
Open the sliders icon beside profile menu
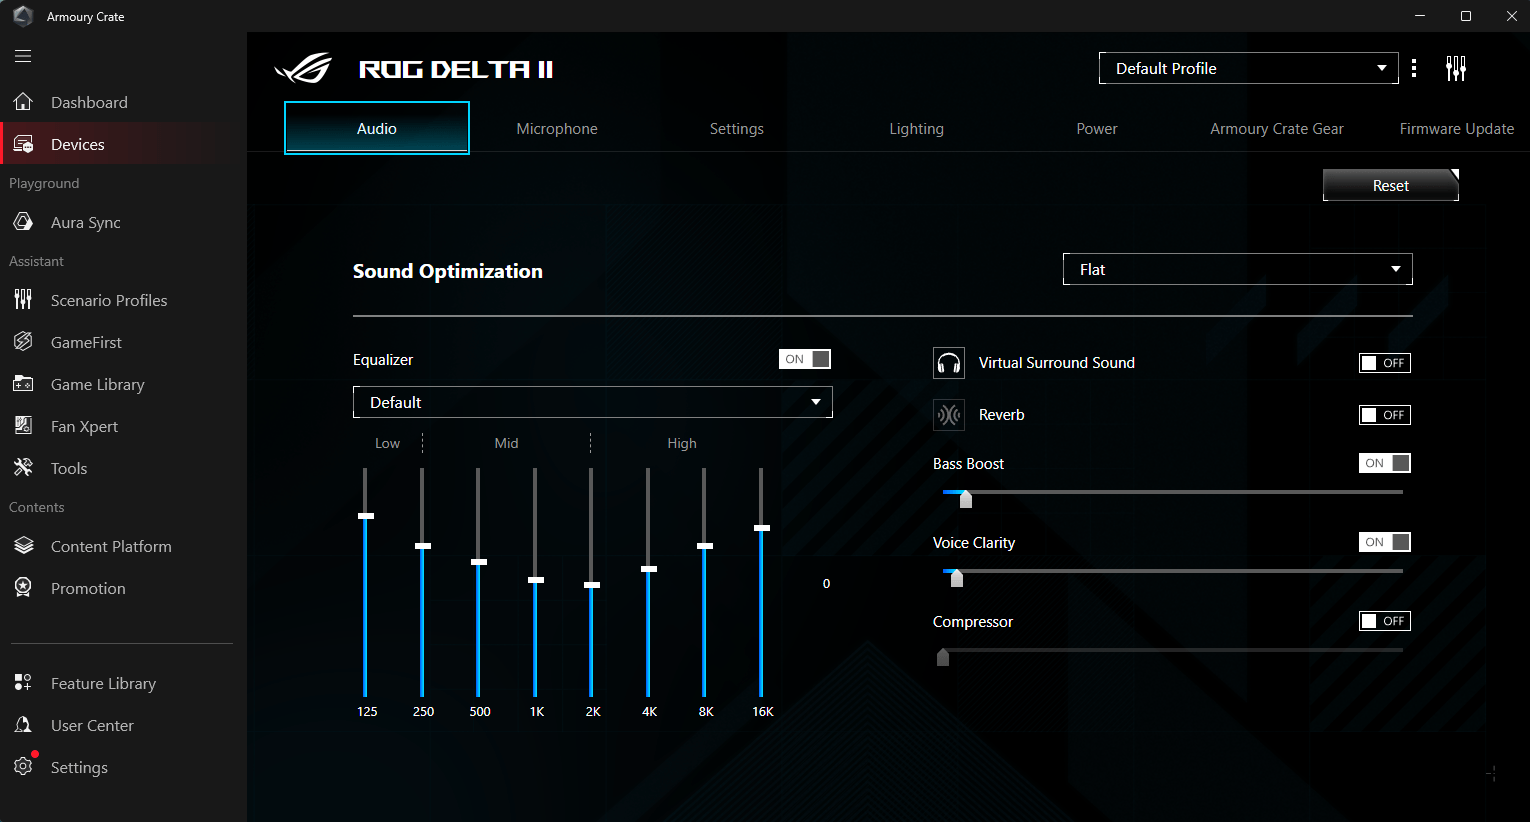1456,68
